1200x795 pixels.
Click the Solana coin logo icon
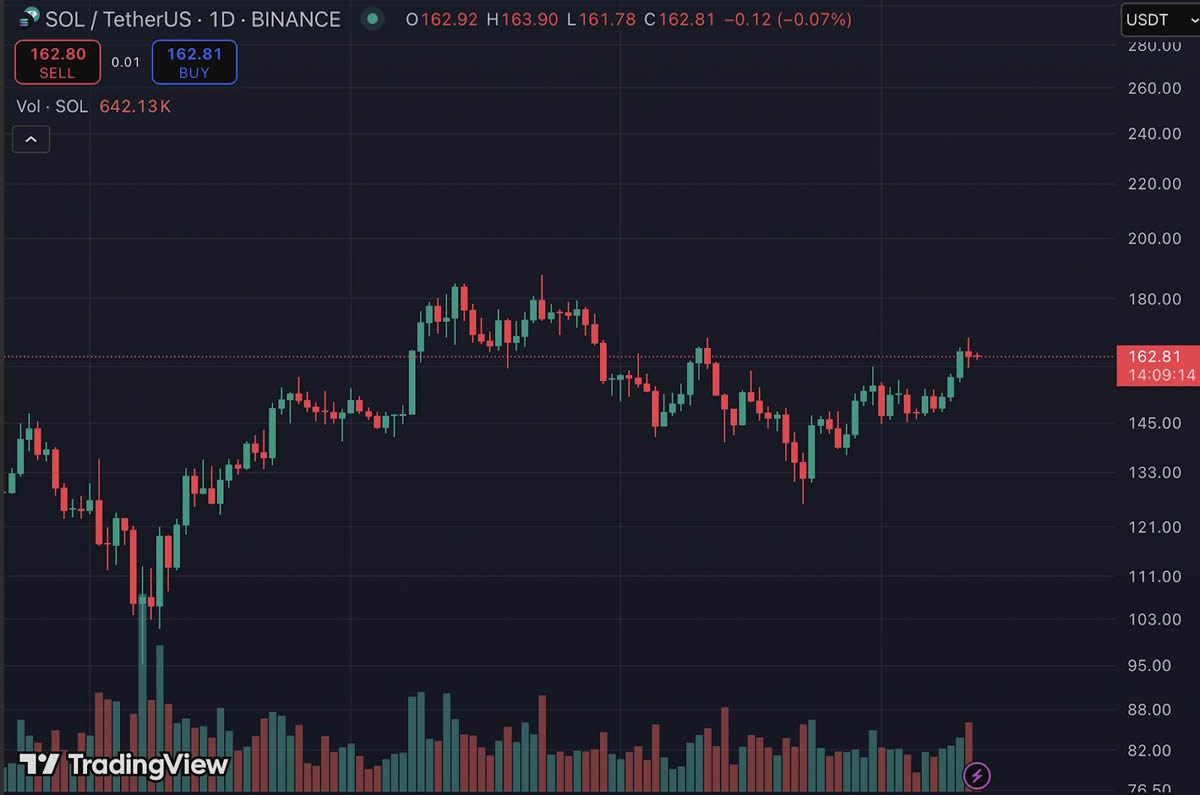click(29, 18)
